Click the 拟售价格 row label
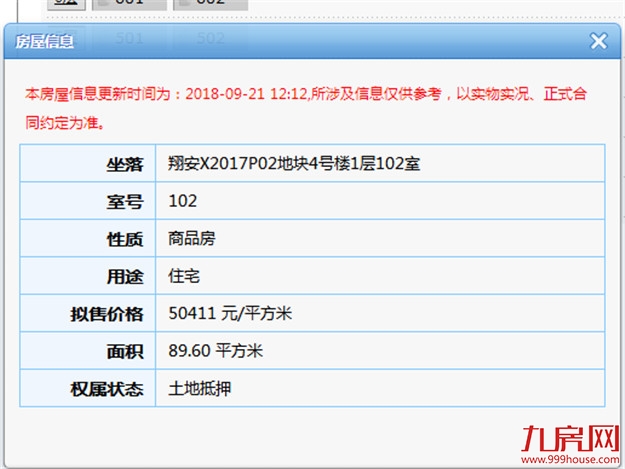625x469 pixels. point(107,314)
